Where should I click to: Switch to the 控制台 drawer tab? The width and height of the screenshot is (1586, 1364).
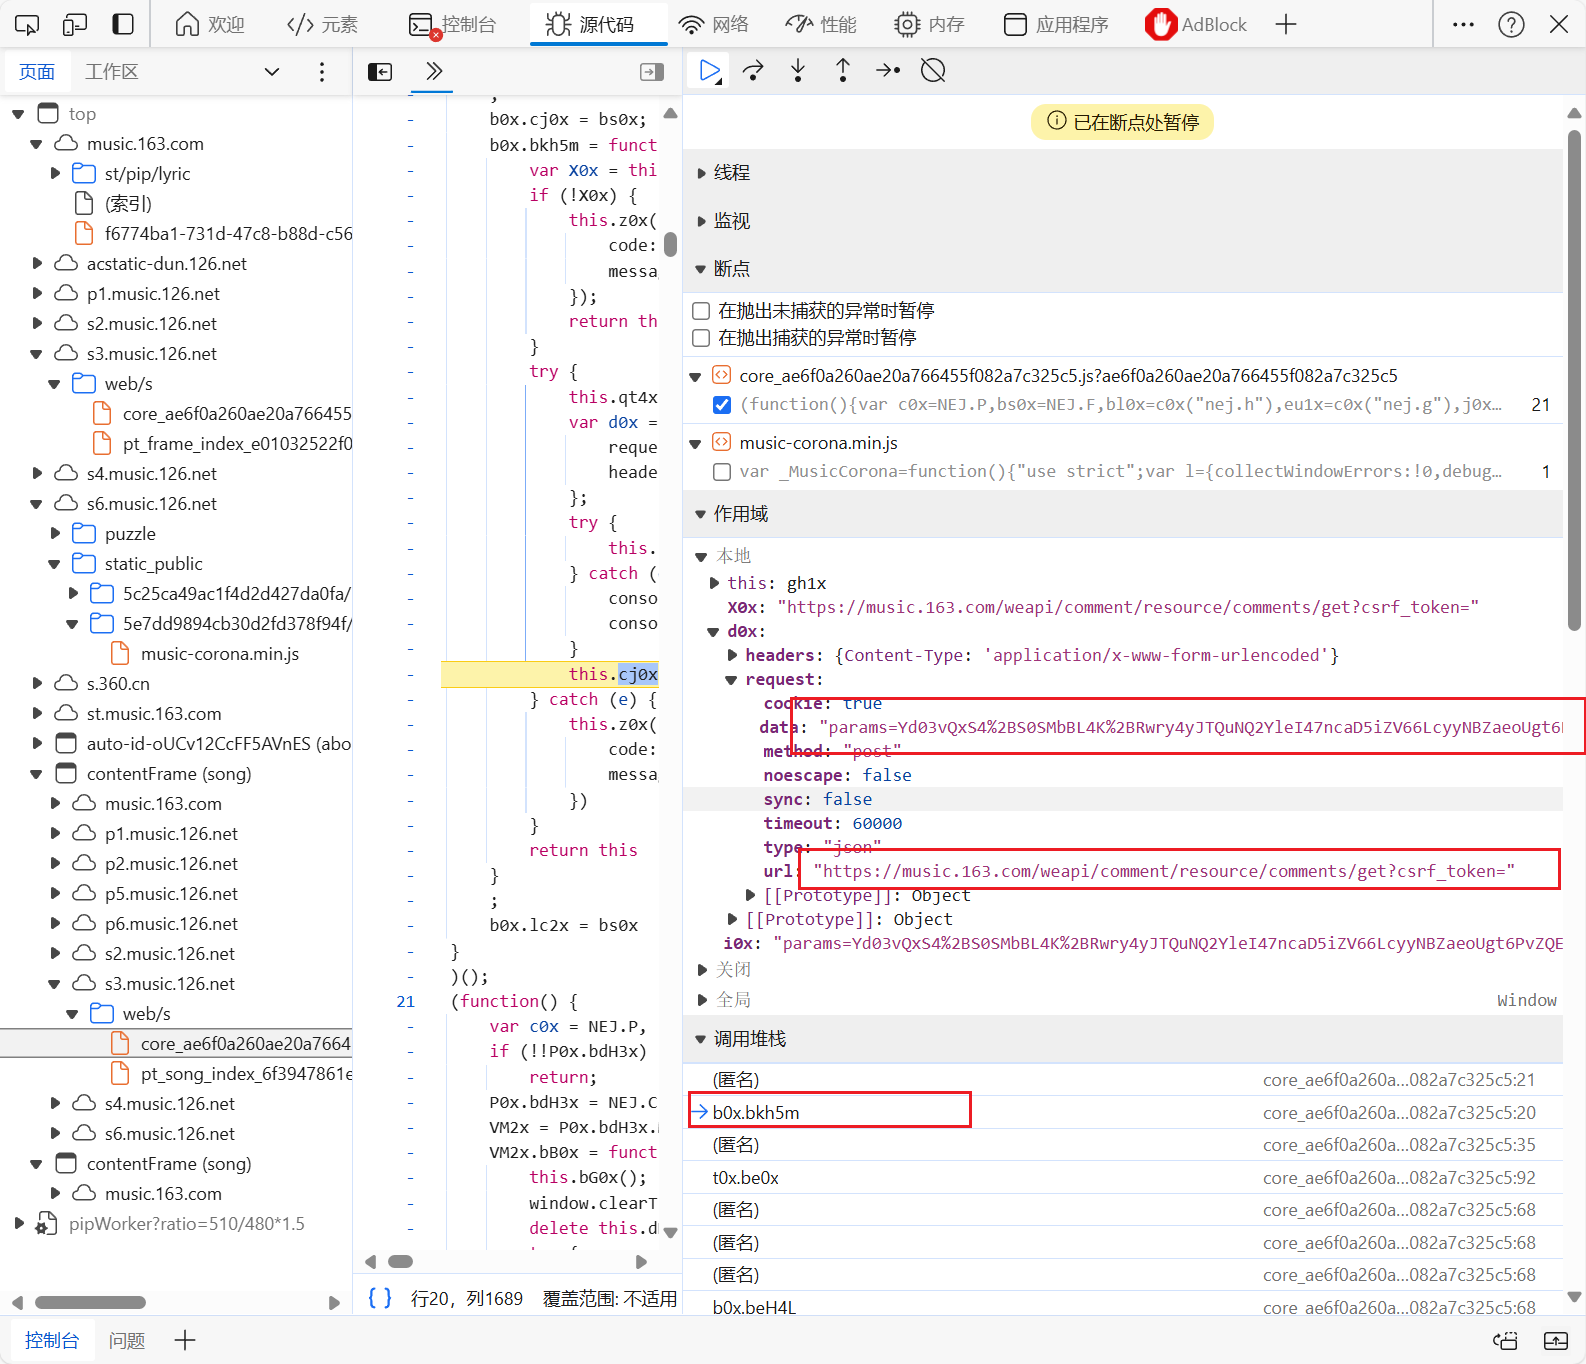coord(52,1341)
